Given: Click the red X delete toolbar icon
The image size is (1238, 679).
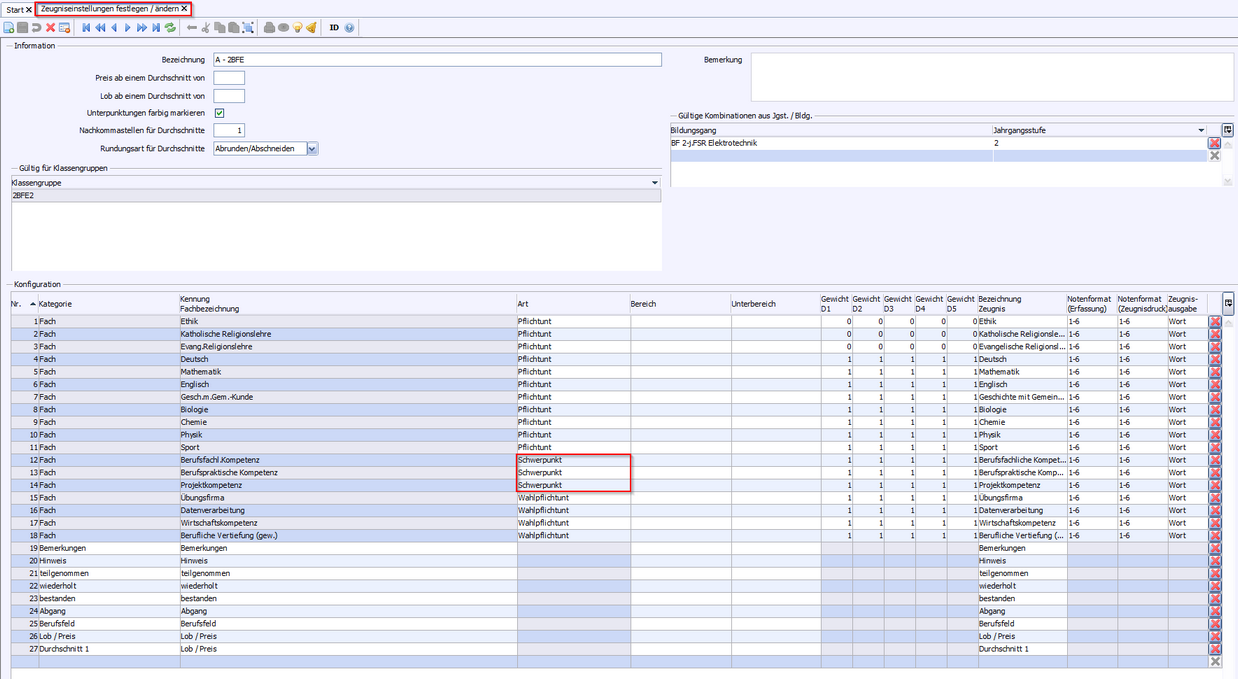Looking at the screenshot, I should click(x=50, y=28).
